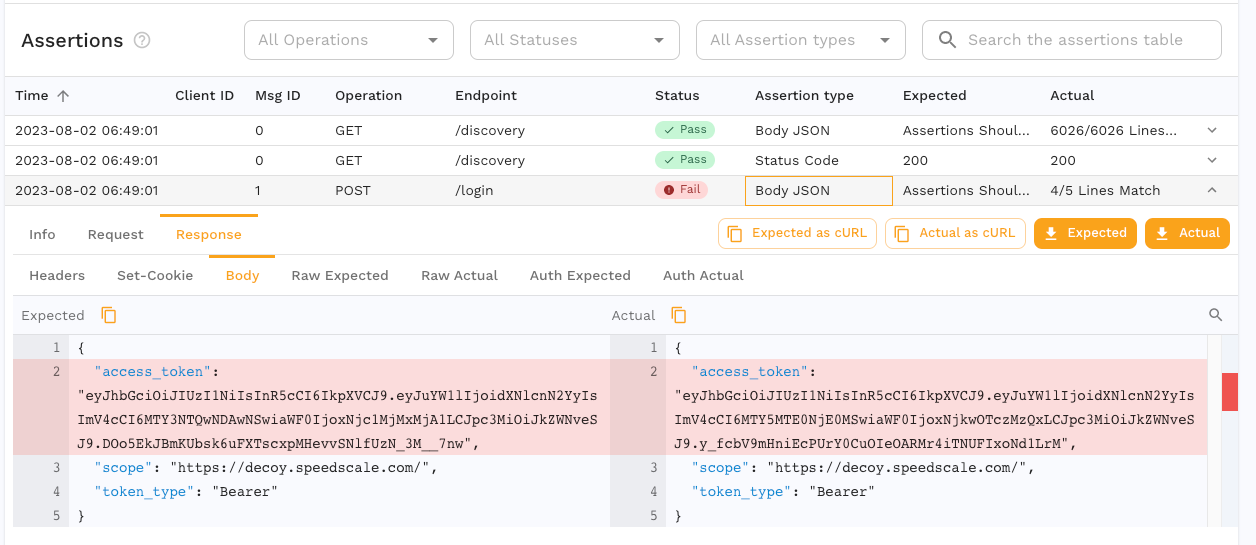The image size is (1256, 545).
Task: Open the search icon in the diff viewer
Action: [x=1216, y=315]
